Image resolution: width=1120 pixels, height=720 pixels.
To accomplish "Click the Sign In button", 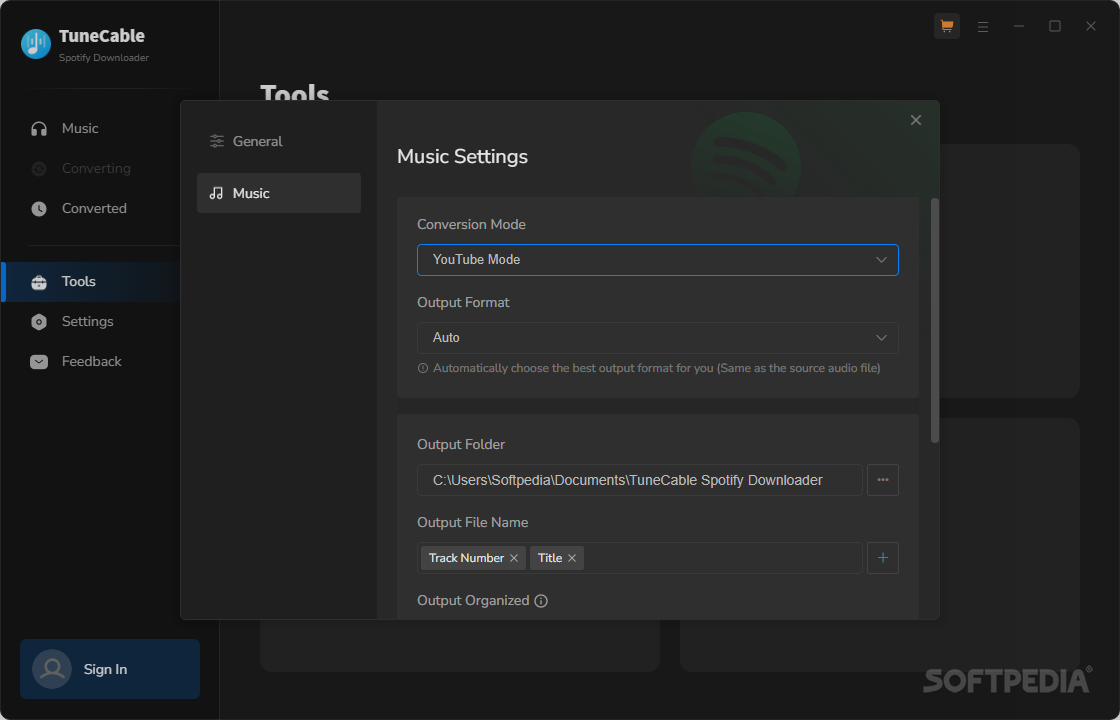I will 110,669.
